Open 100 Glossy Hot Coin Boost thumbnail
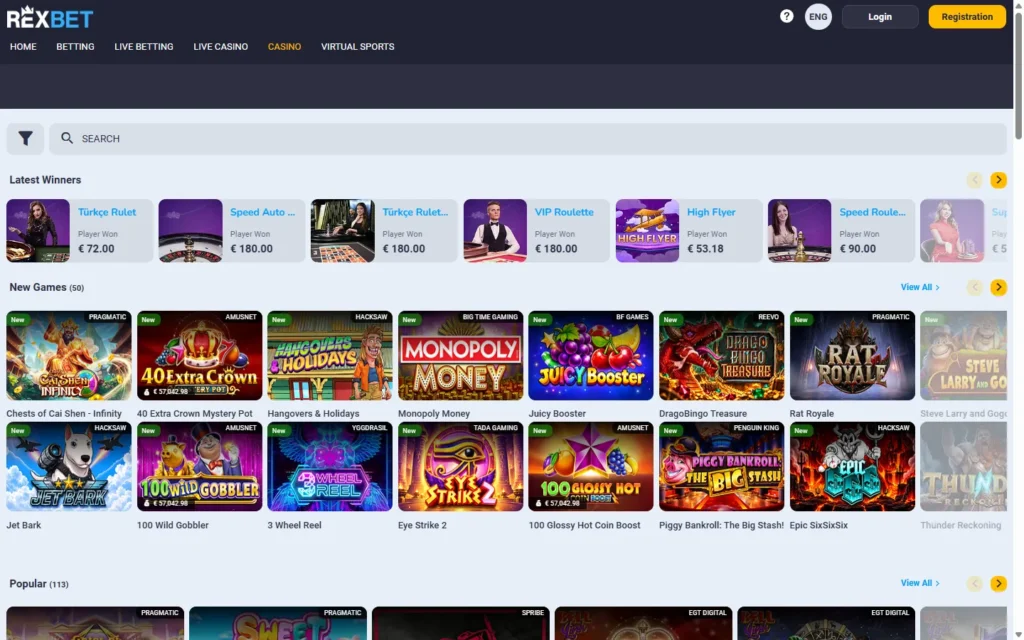The width and height of the screenshot is (1024, 640). [x=590, y=466]
